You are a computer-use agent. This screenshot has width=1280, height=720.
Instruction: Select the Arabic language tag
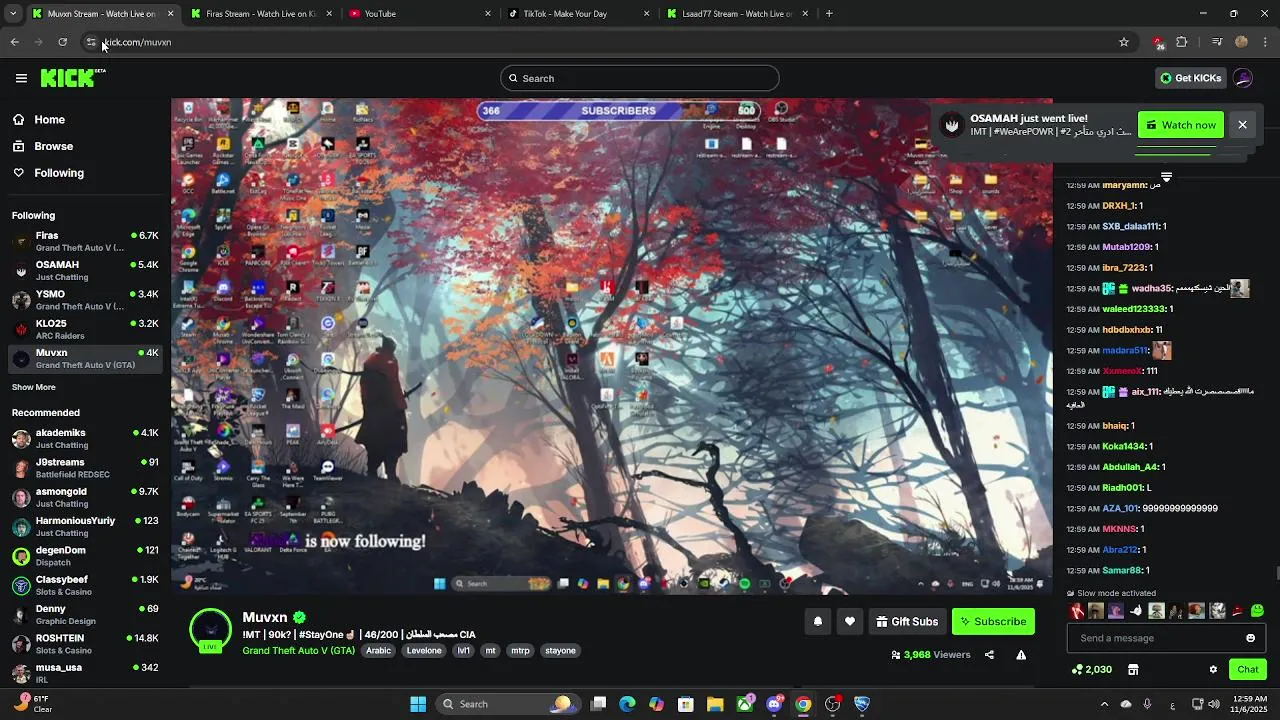tap(379, 651)
